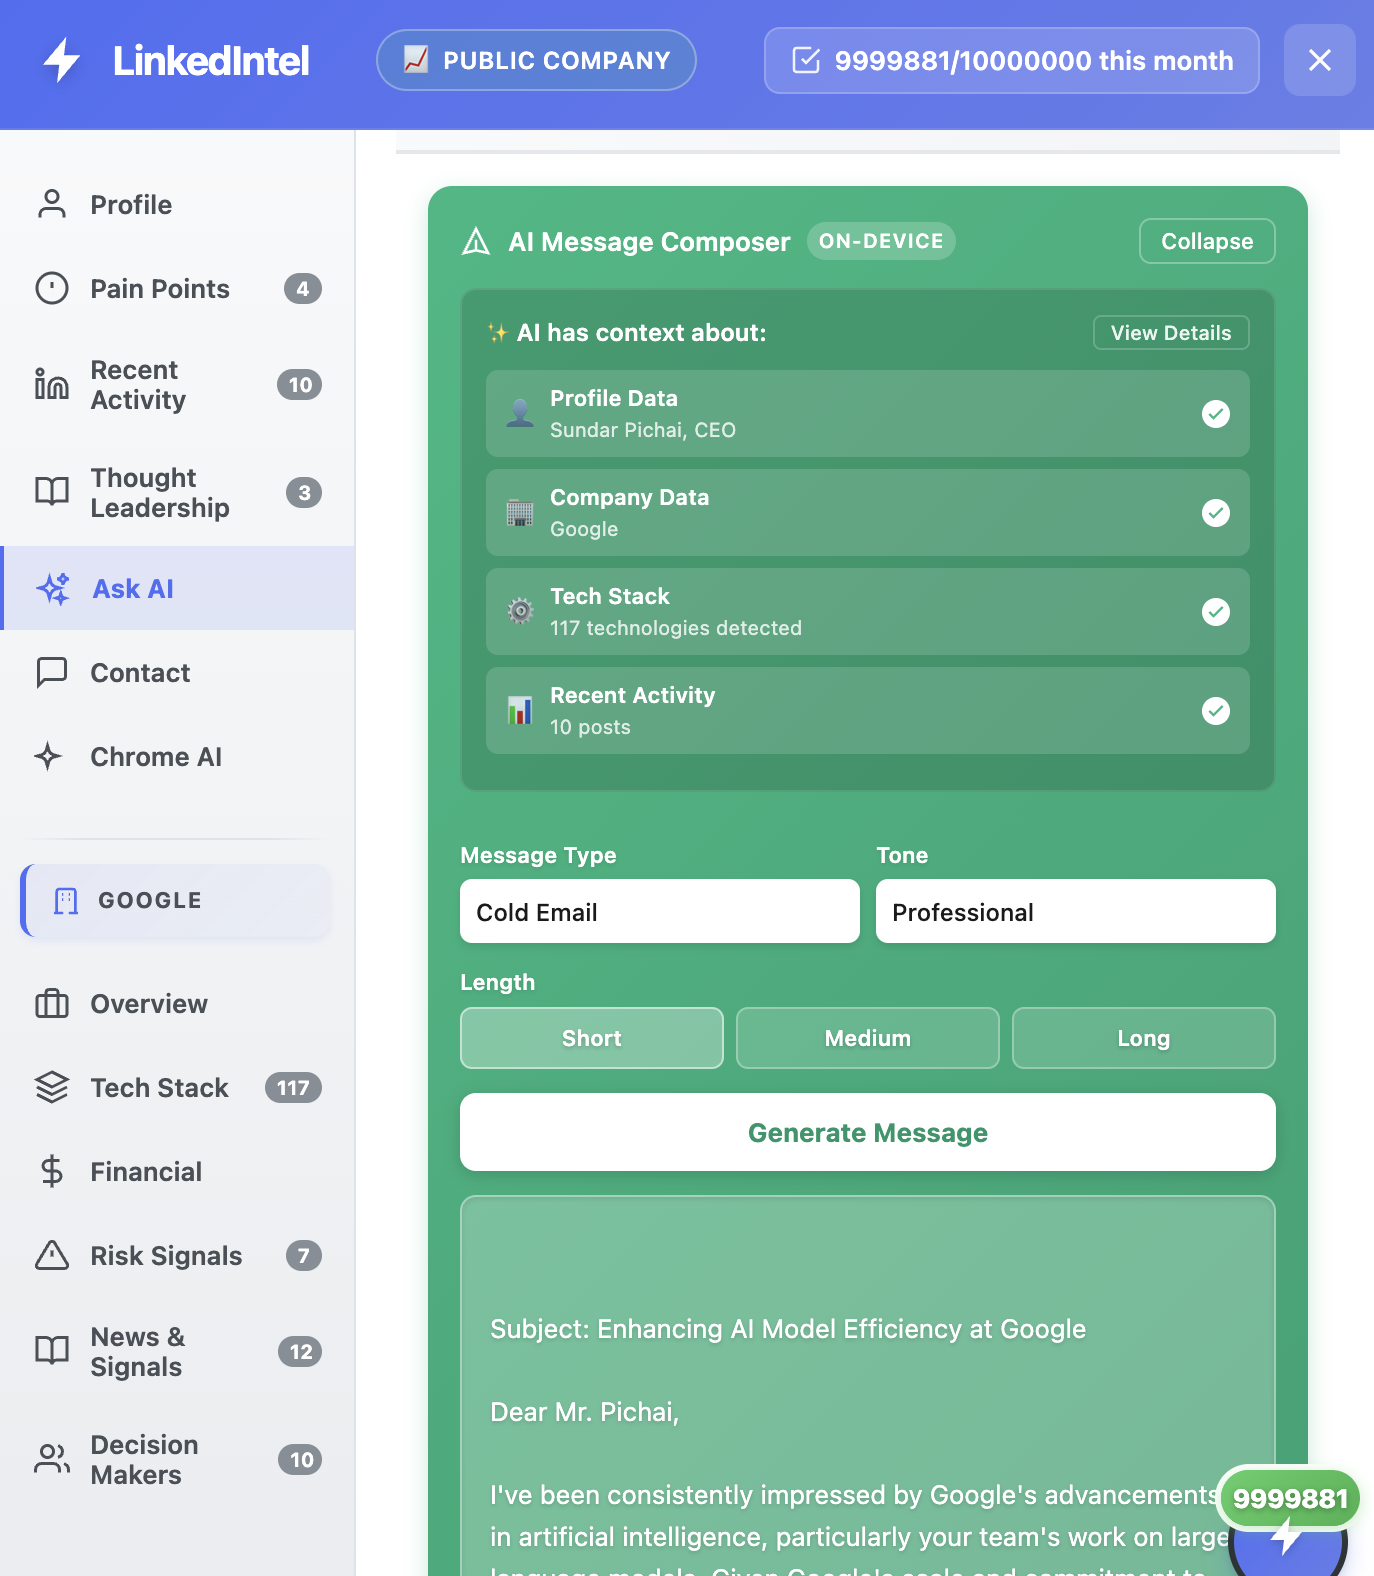Click the LinkedIn icon beside Recent Activity
This screenshot has height=1576, width=1374.
(52, 384)
